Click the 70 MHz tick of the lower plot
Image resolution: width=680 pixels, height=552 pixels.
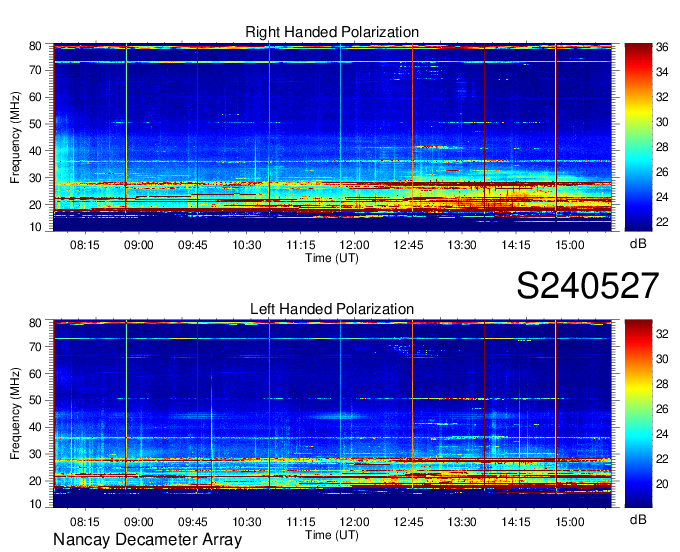[35, 346]
